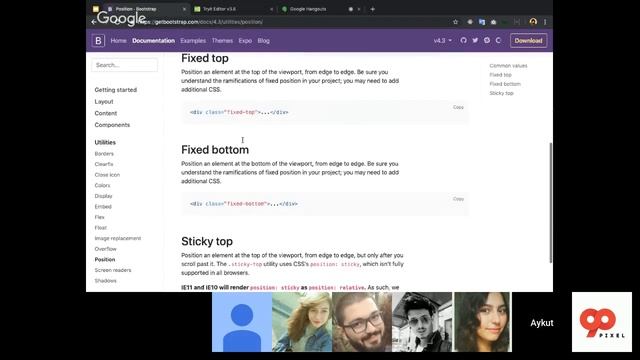Focus the docs Search field

[124, 65]
